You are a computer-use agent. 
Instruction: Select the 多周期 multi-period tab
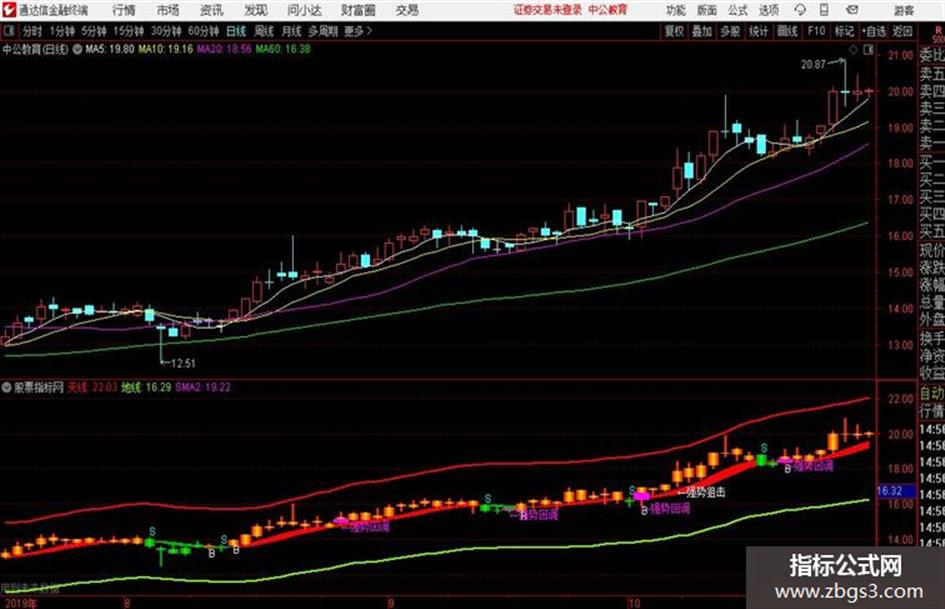point(322,31)
